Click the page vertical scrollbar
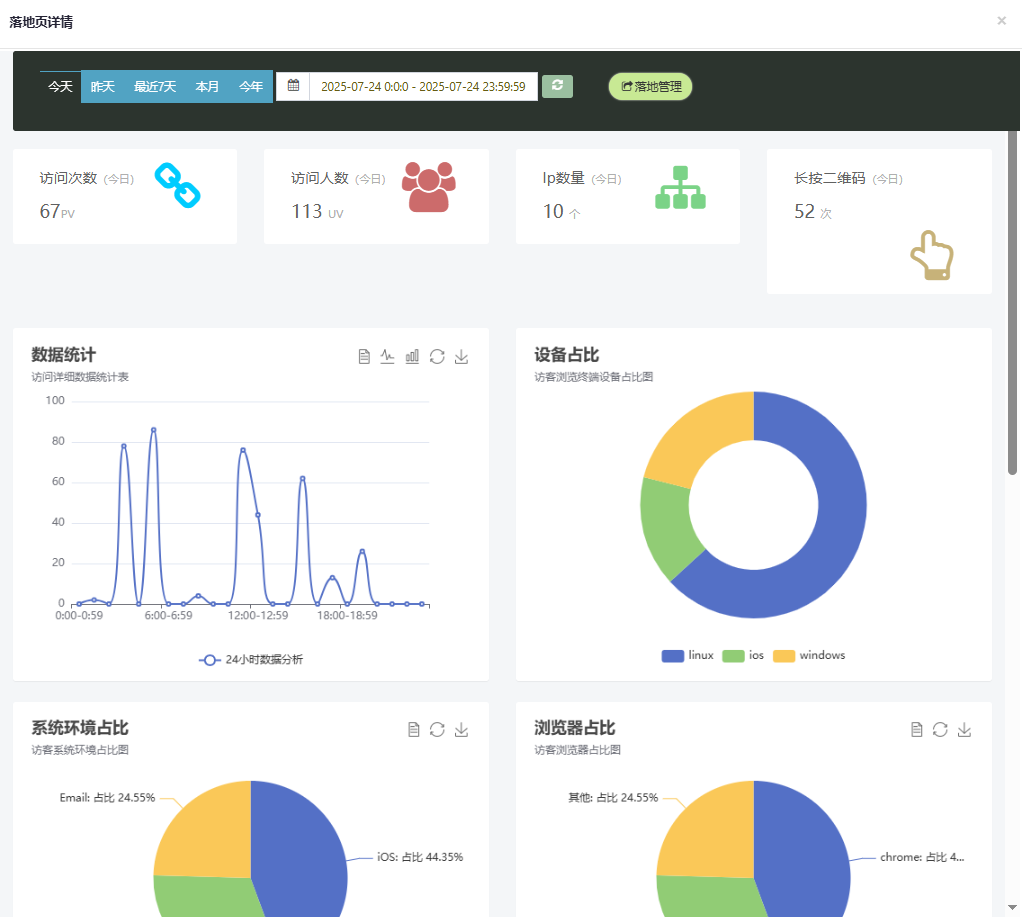The height and width of the screenshot is (917, 1022). point(1012,300)
